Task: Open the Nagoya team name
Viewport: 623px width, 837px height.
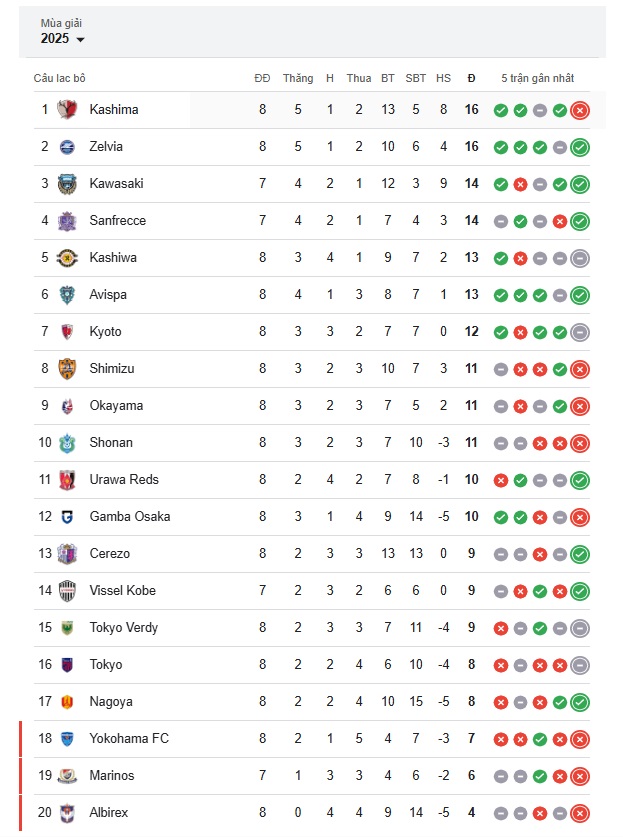Action: click(x=111, y=701)
